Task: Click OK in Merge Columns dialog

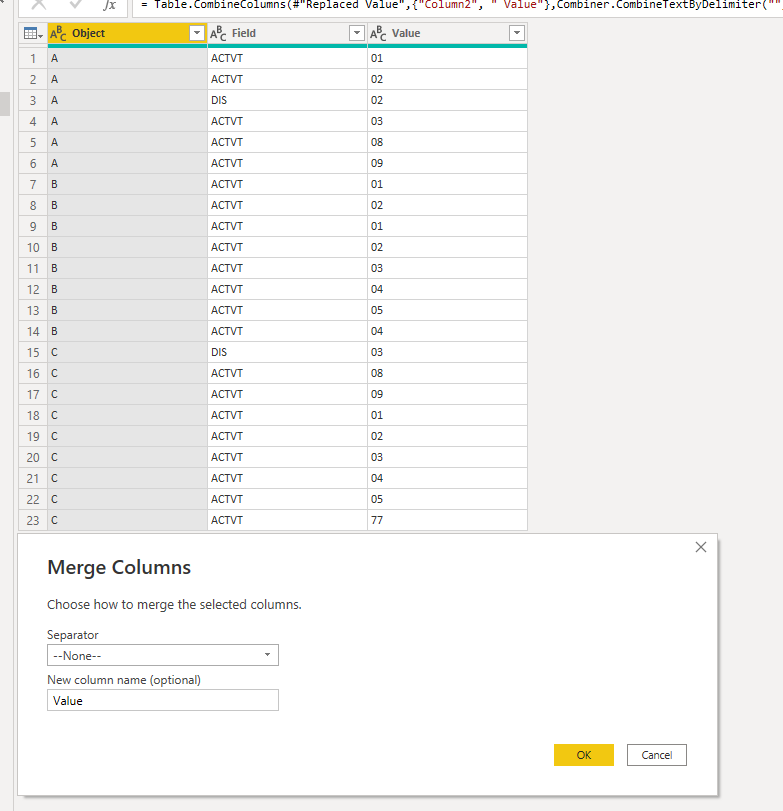Action: tap(583, 755)
